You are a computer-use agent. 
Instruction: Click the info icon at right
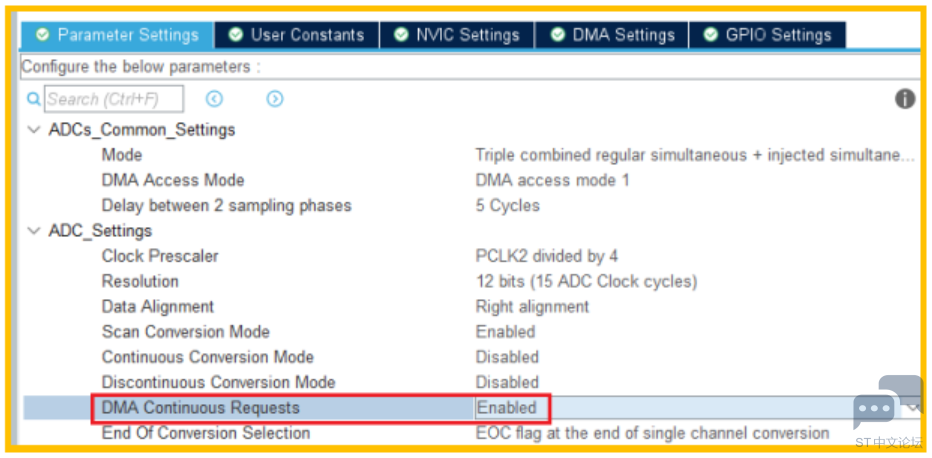coord(905,99)
